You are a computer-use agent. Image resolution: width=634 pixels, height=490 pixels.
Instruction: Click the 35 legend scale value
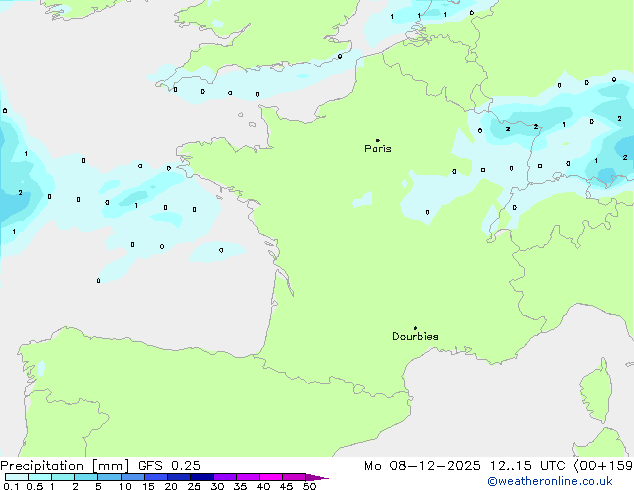[240, 486]
